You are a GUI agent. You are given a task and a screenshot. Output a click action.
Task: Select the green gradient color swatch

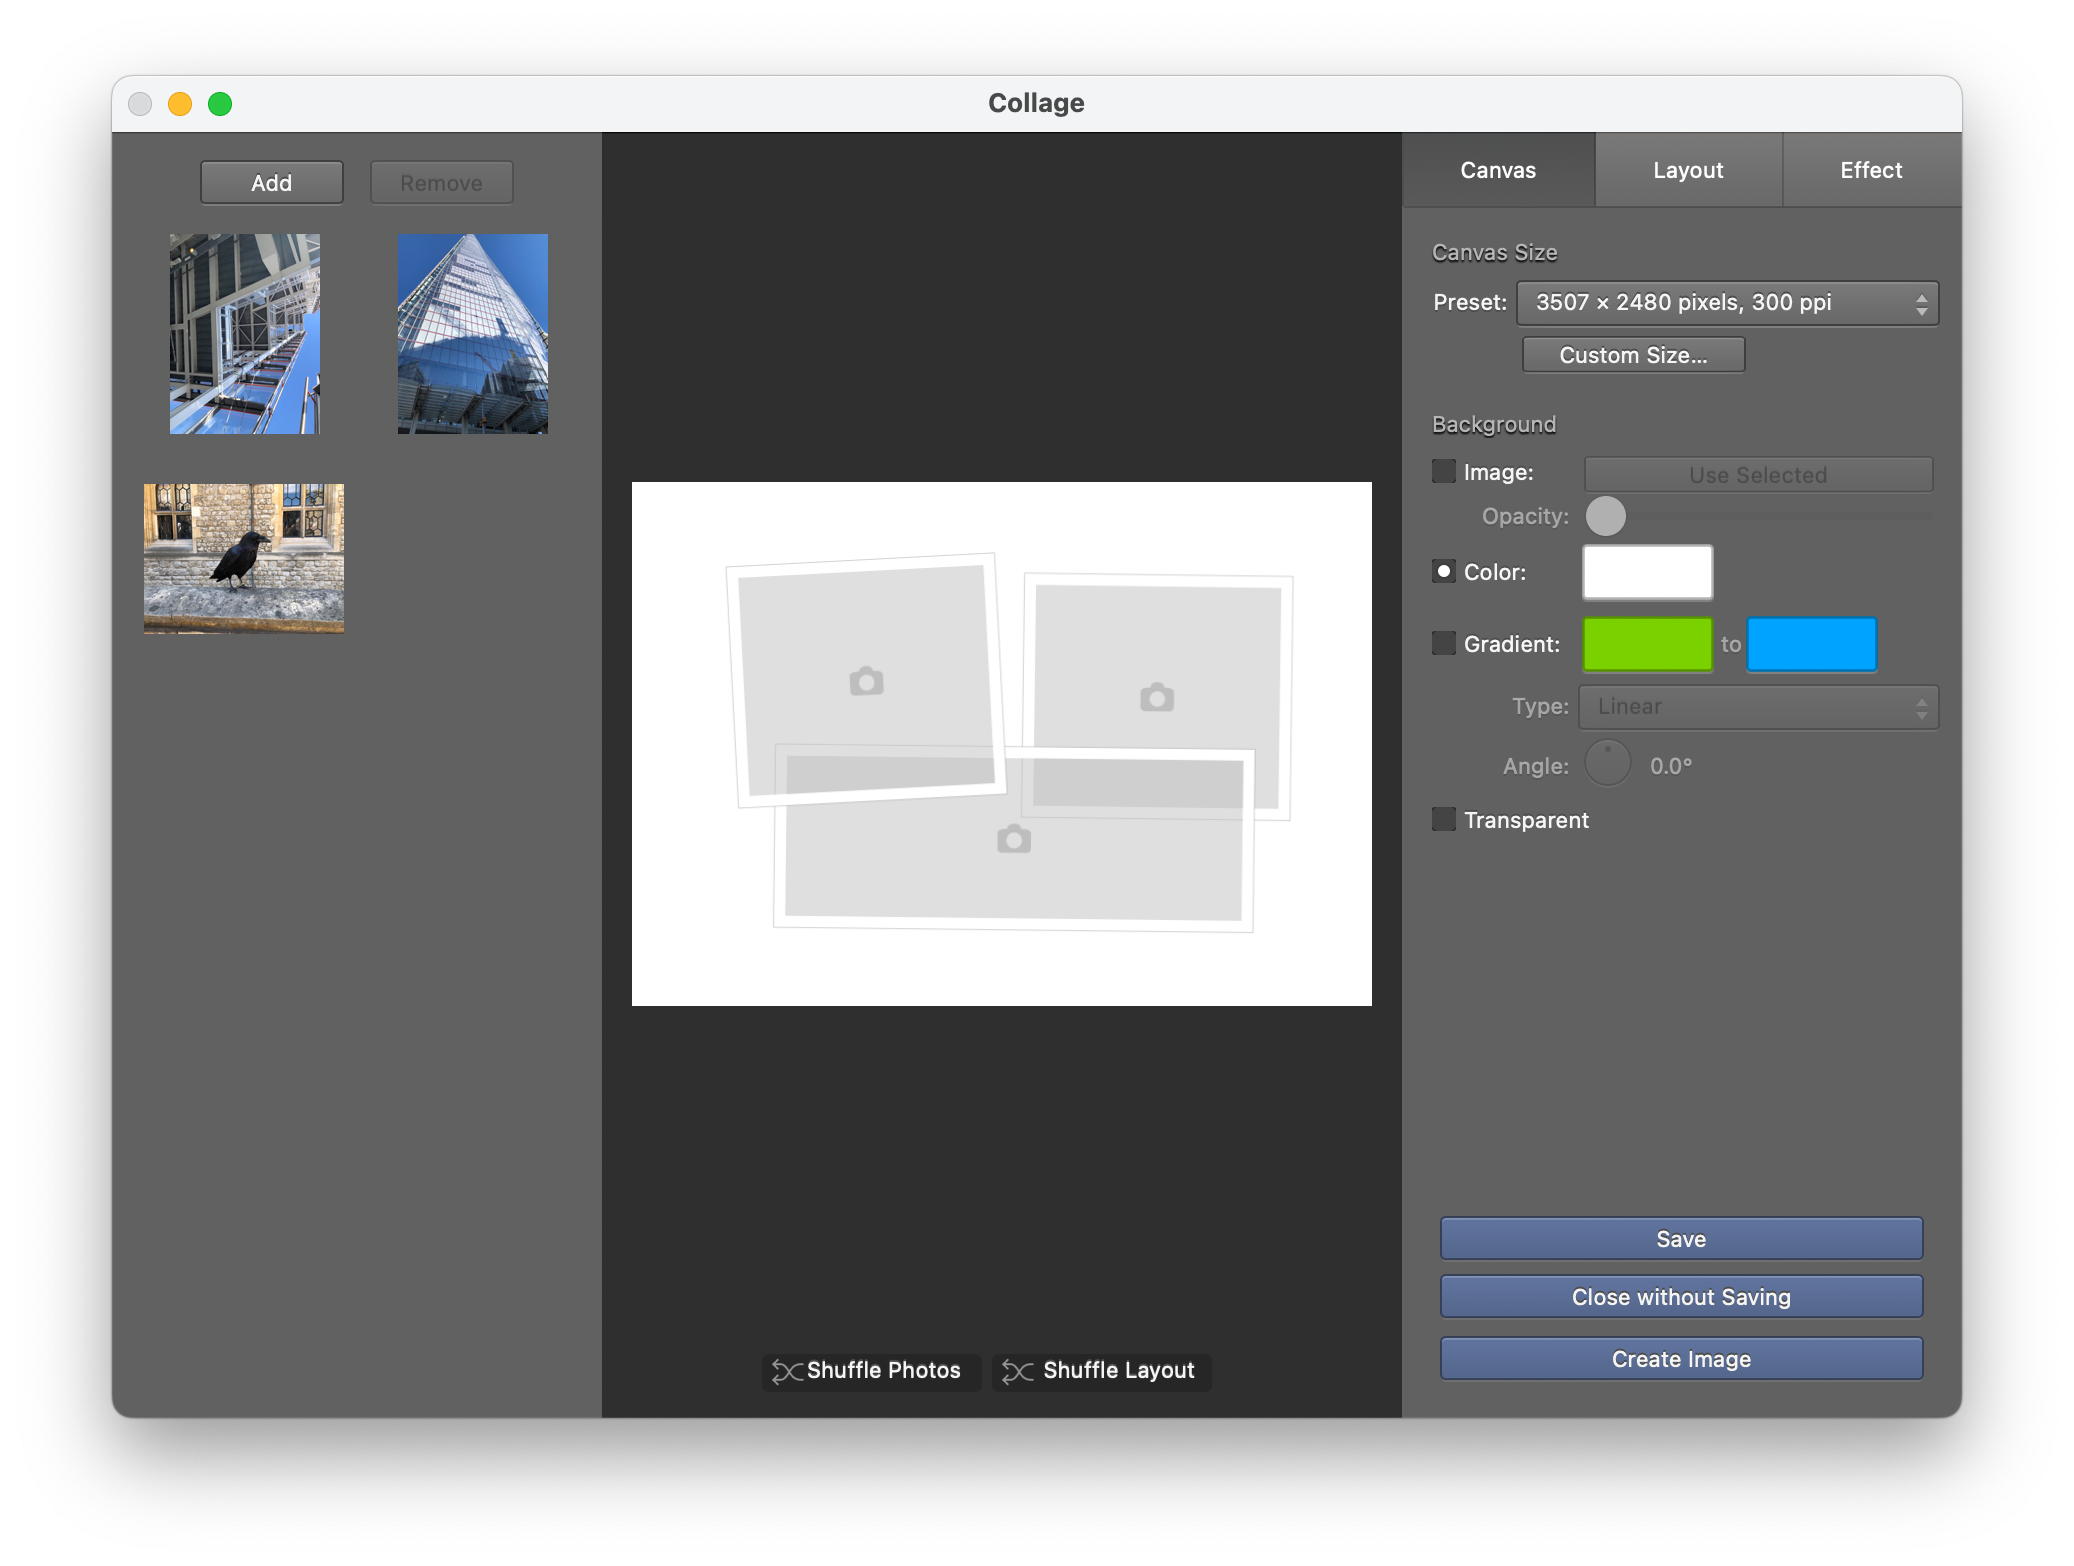click(x=1648, y=643)
